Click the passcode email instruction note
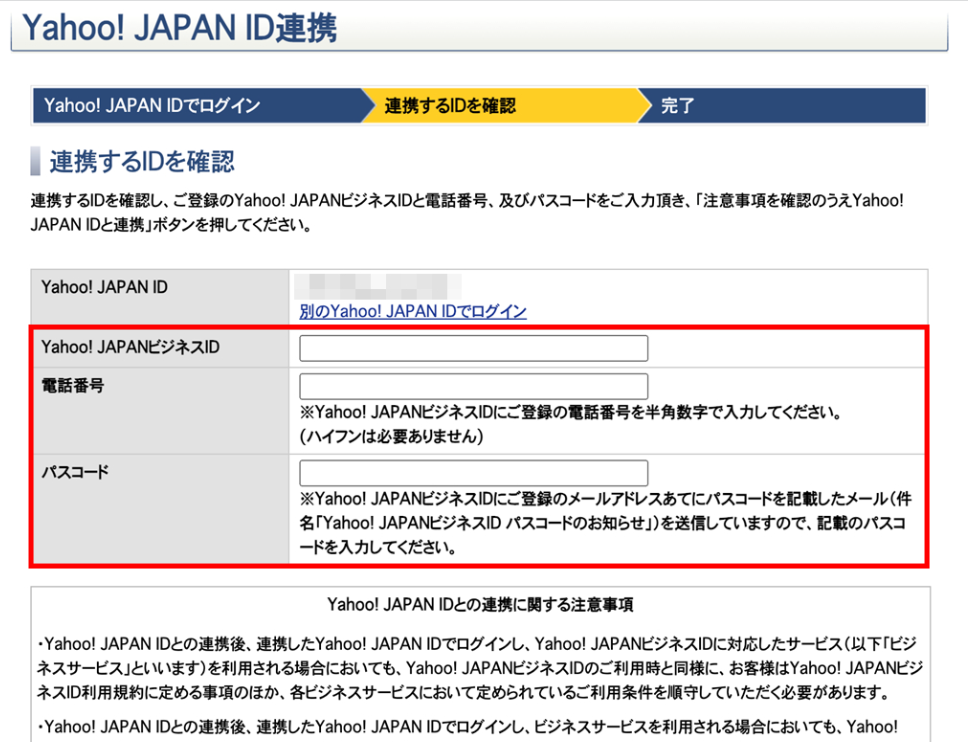The height and width of the screenshot is (742, 968). click(x=606, y=523)
